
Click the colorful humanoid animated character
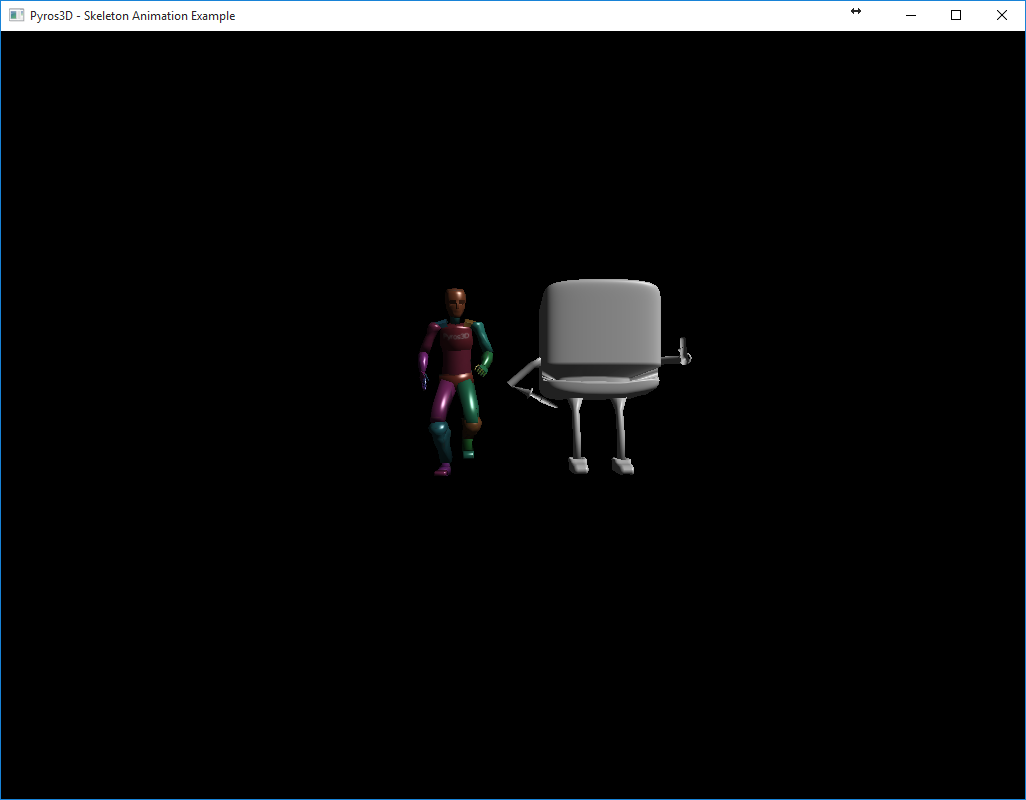coord(455,381)
